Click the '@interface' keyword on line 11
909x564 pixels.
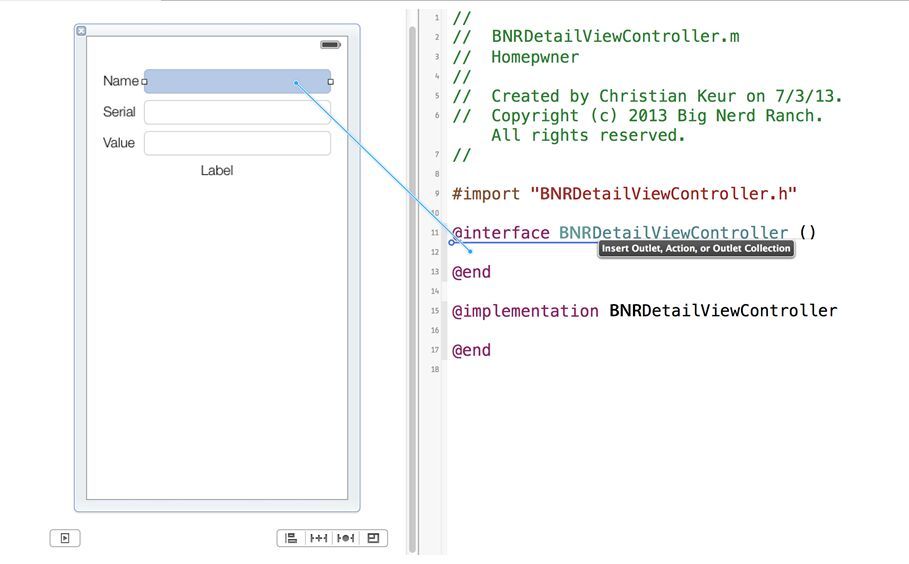tap(501, 233)
